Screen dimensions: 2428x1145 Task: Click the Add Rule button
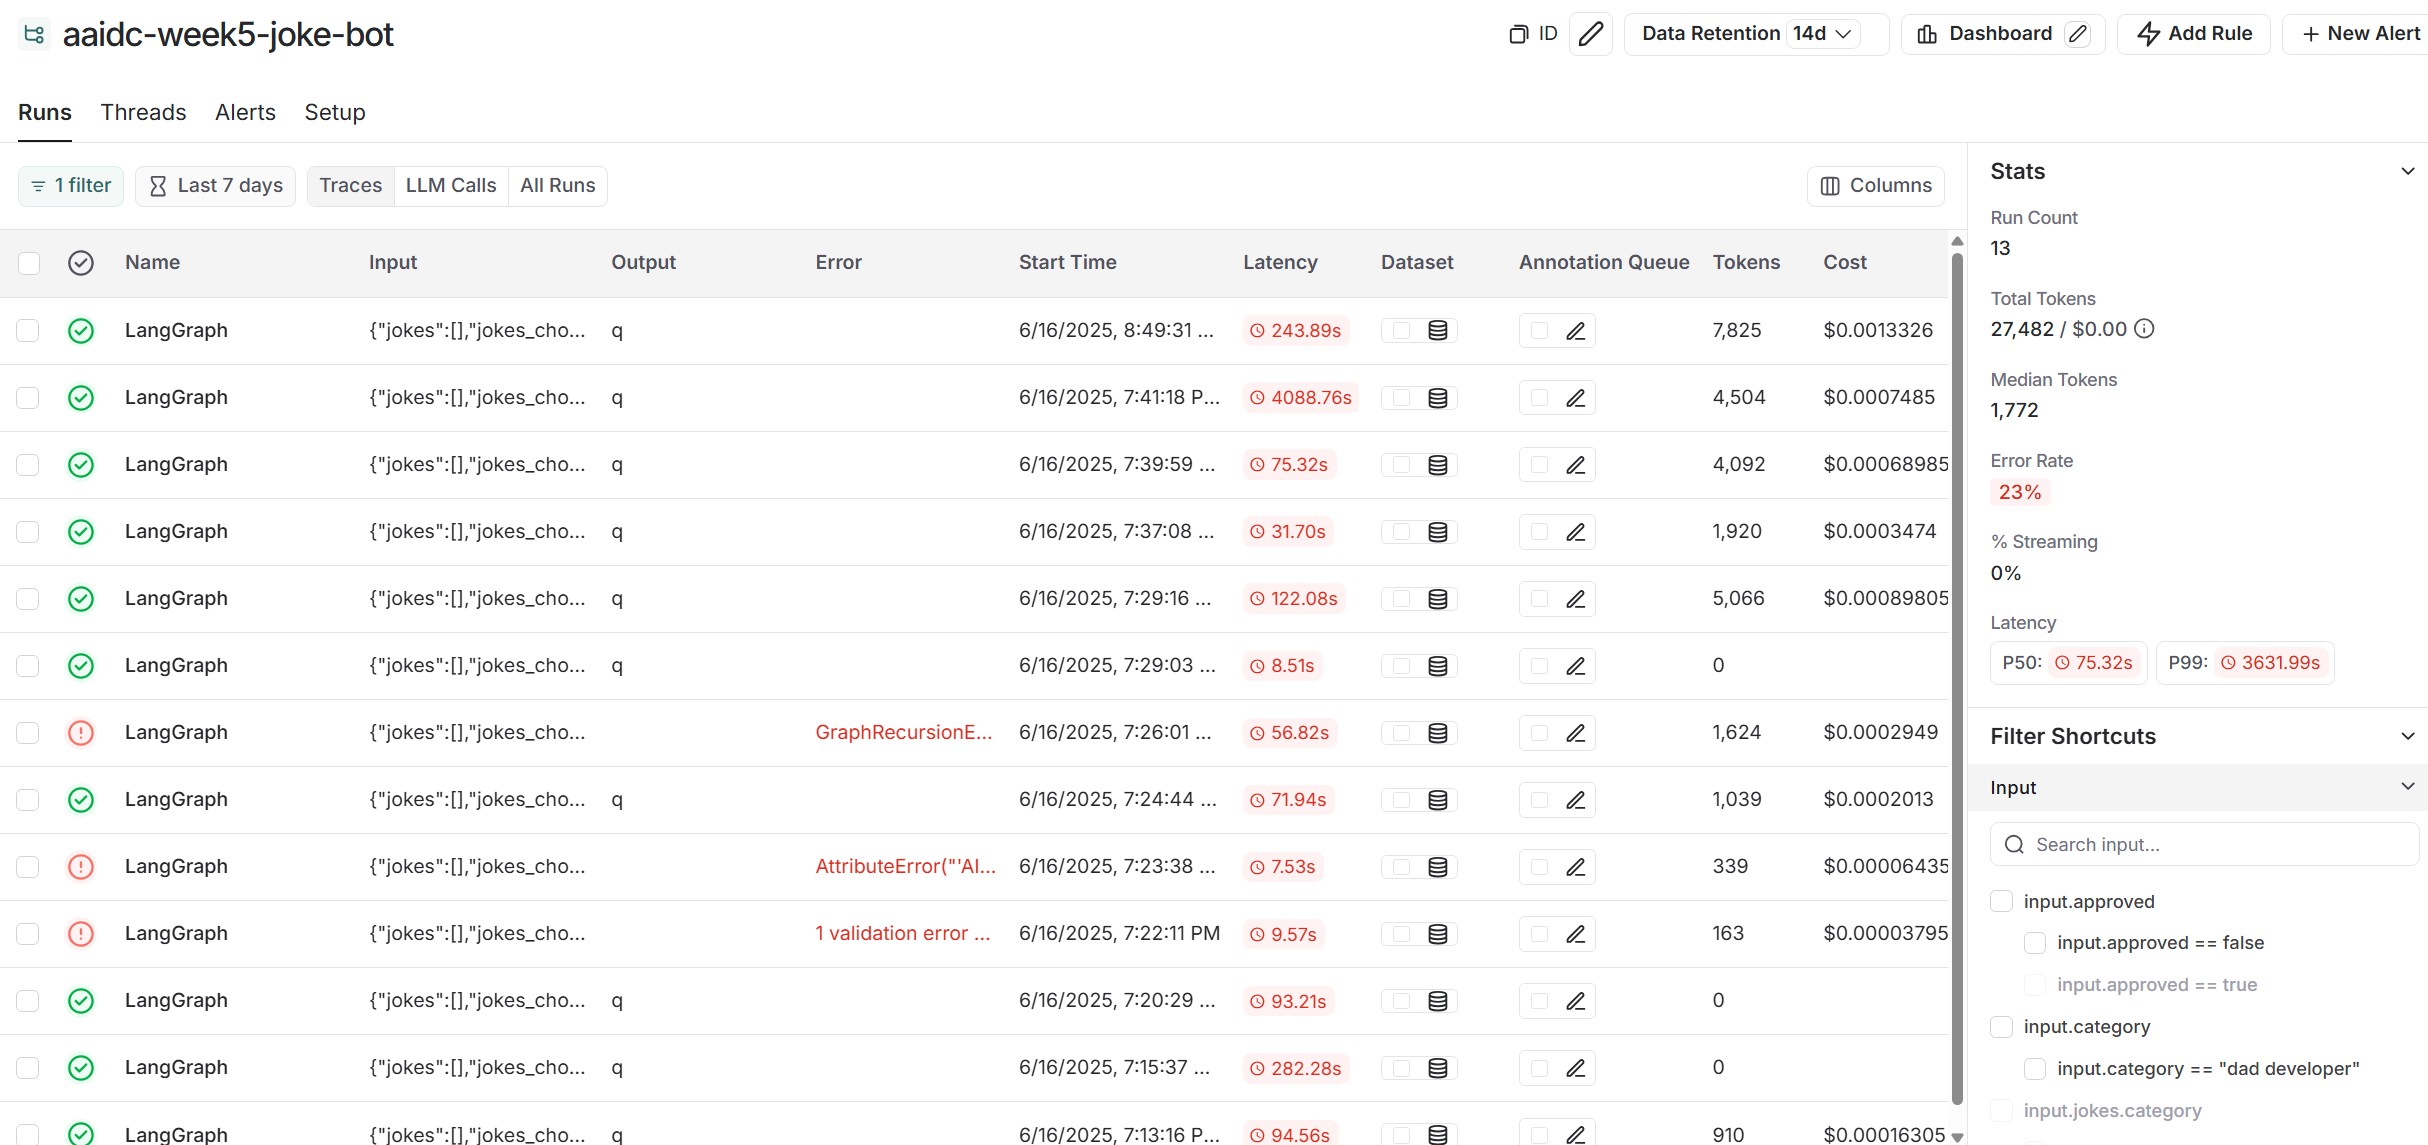(x=2194, y=34)
